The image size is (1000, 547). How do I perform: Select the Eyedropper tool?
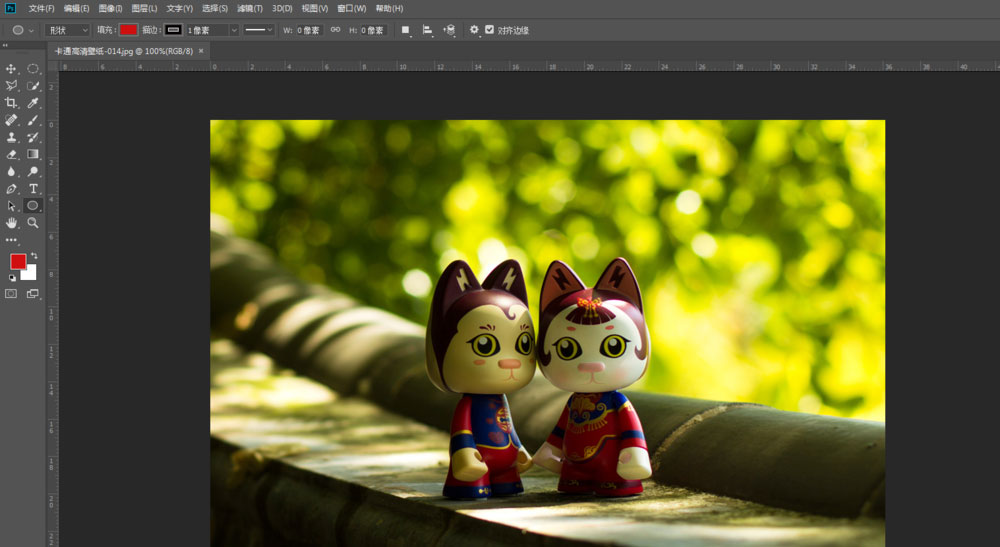(x=33, y=103)
